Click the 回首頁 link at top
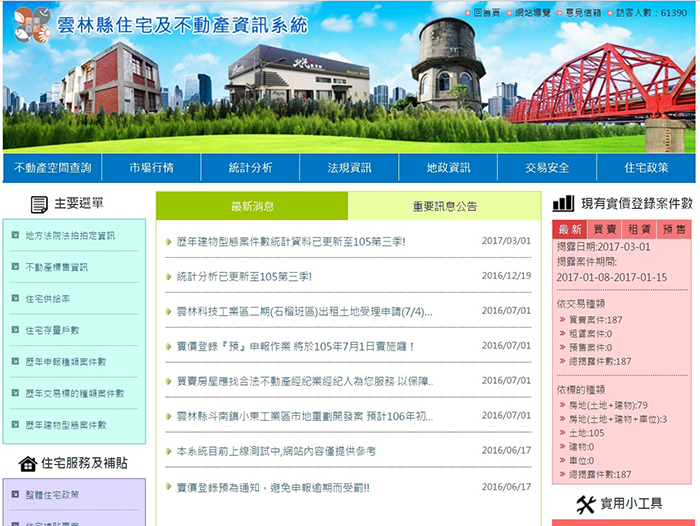Screen dimensions: 700x526 (486, 13)
